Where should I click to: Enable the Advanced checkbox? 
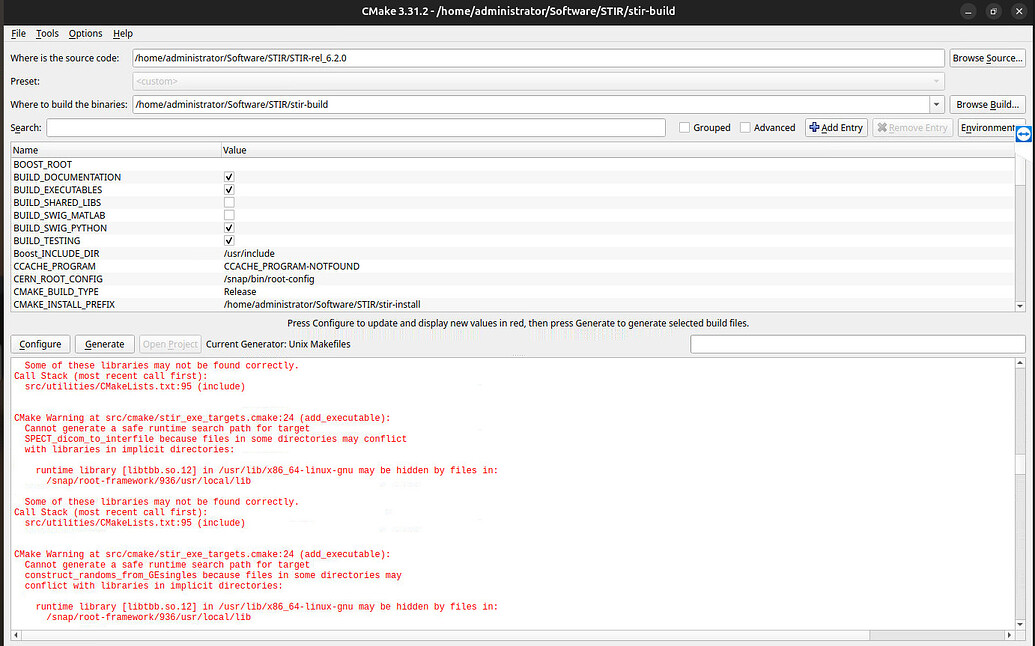click(x=745, y=127)
